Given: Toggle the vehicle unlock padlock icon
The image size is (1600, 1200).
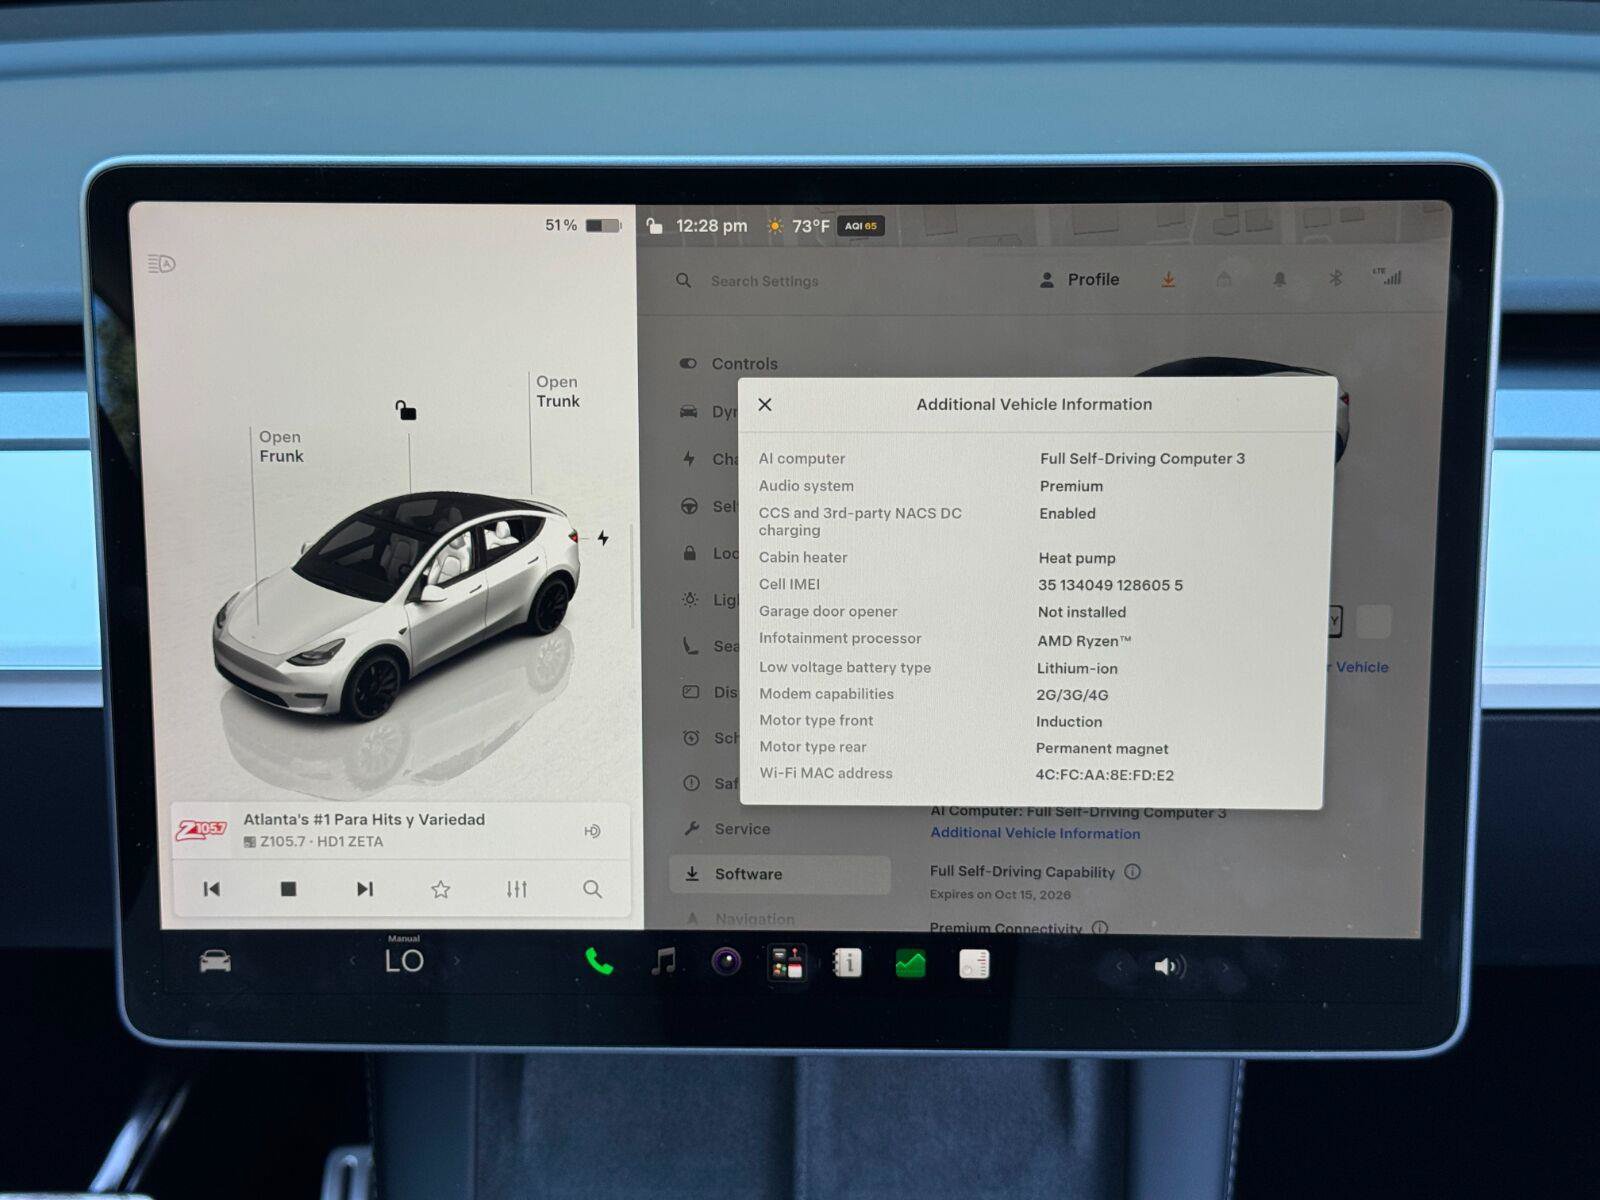Looking at the screenshot, I should pyautogui.click(x=405, y=410).
